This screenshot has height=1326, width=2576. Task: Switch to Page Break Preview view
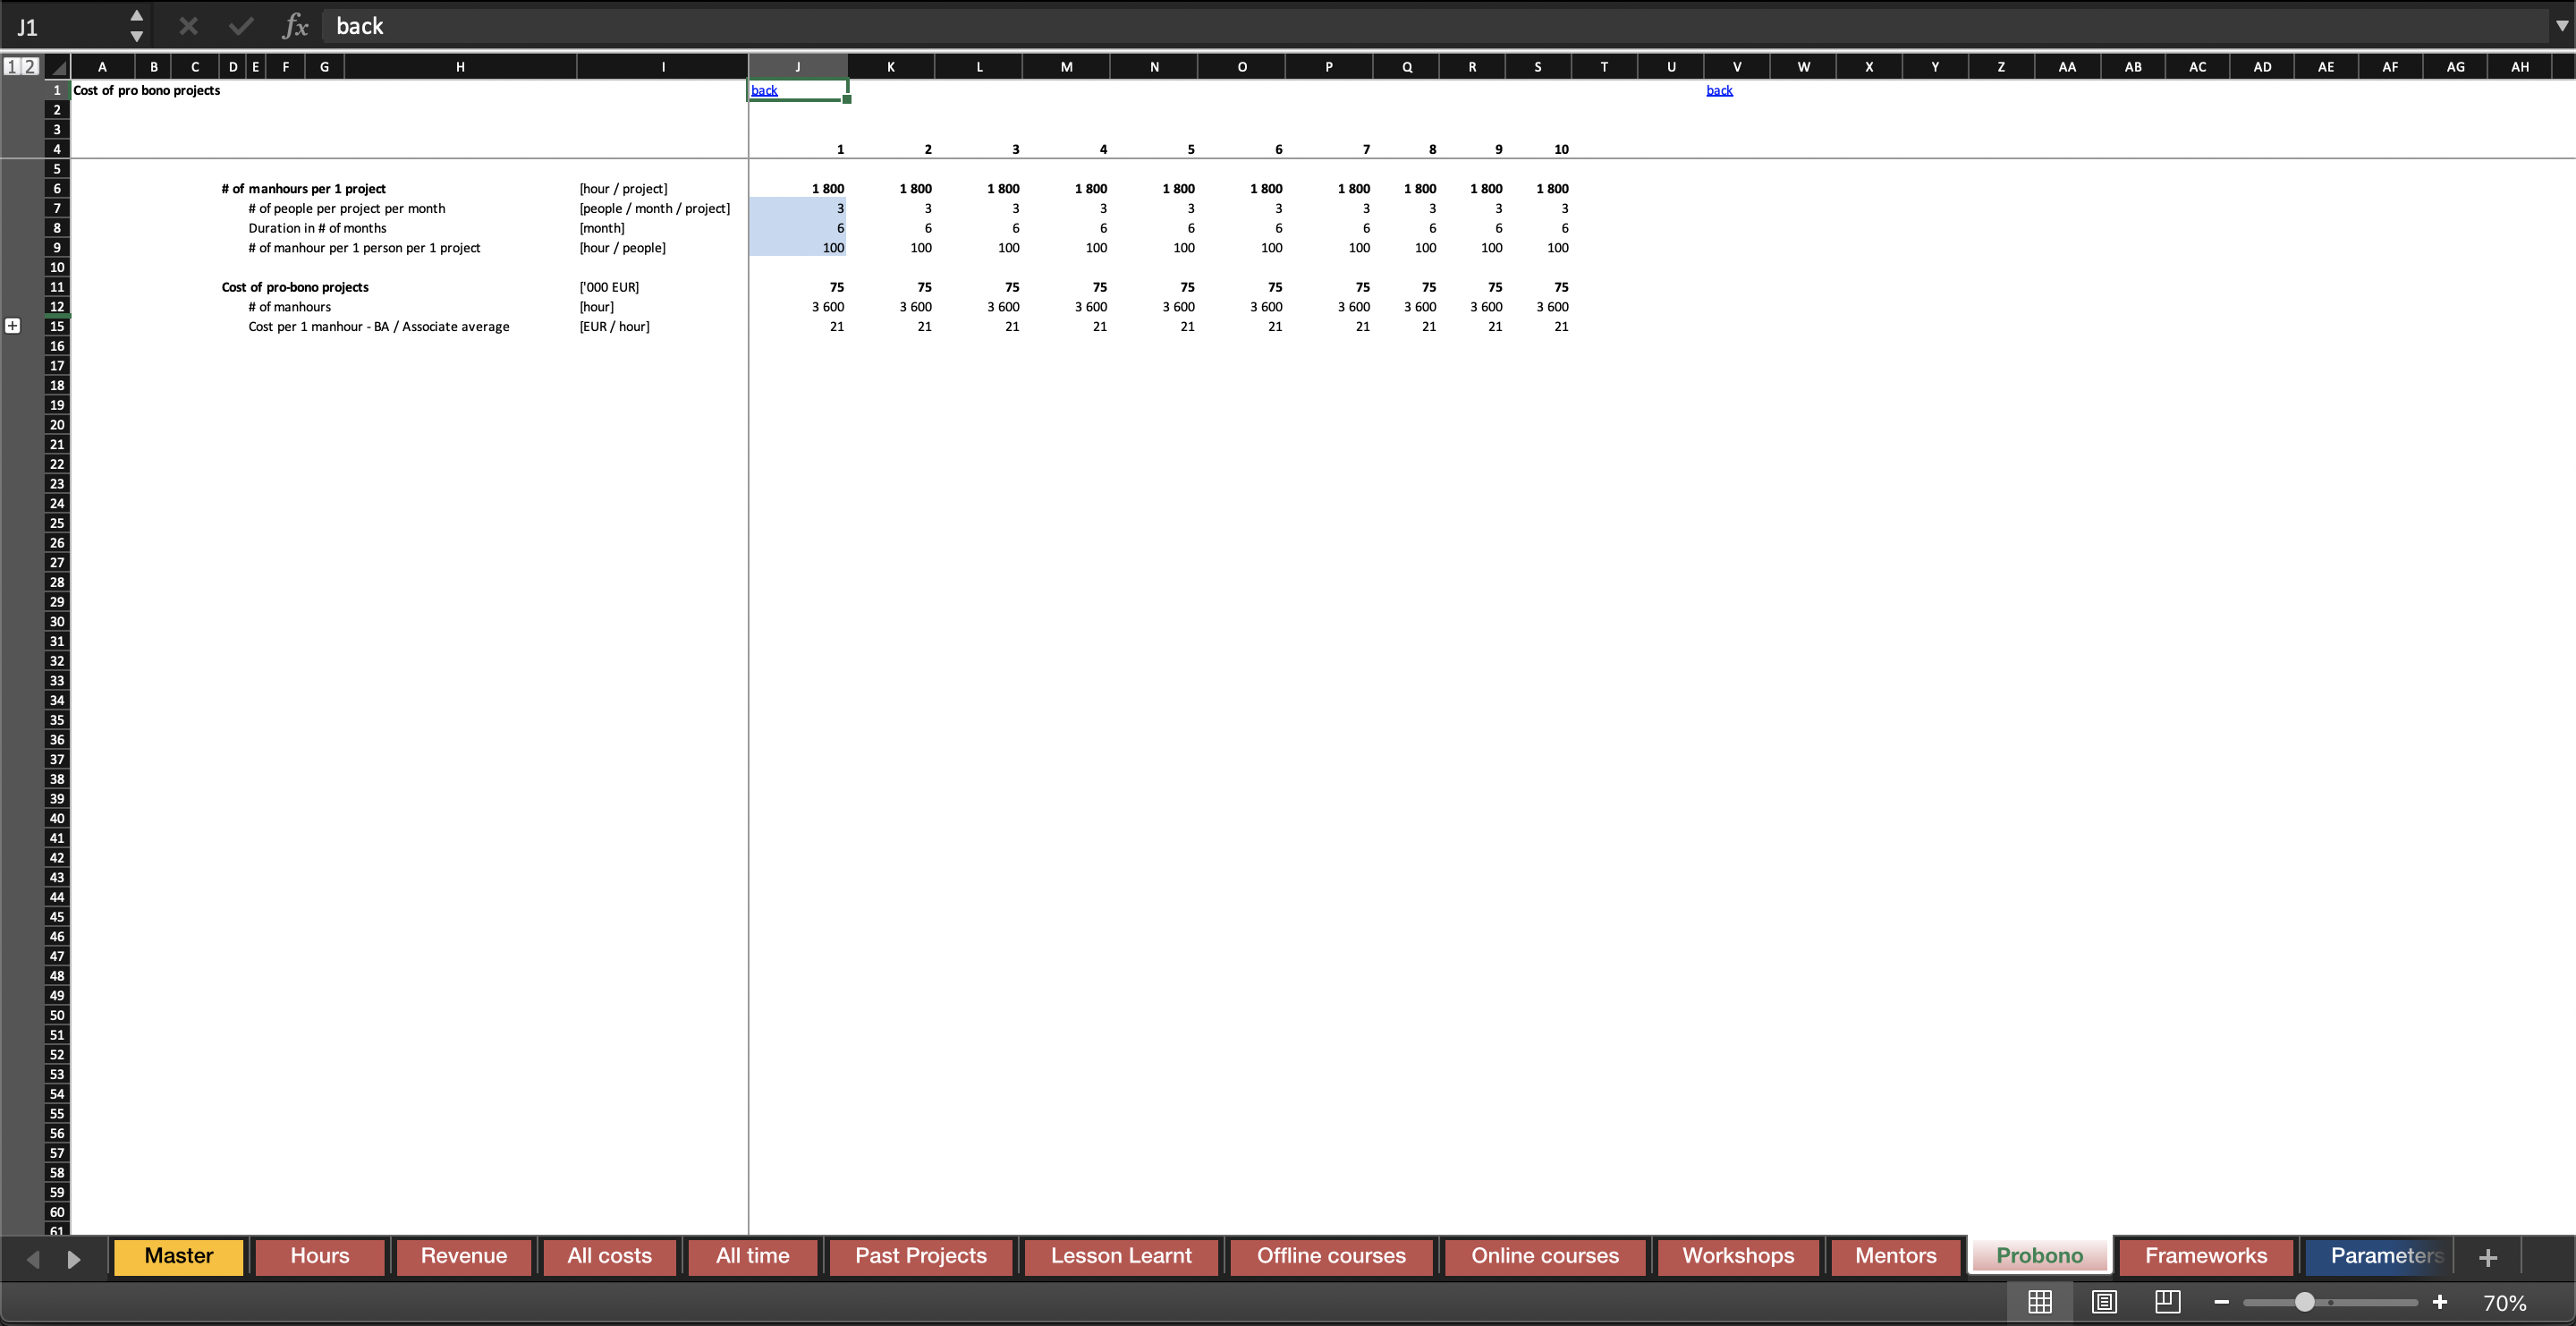click(2167, 1302)
